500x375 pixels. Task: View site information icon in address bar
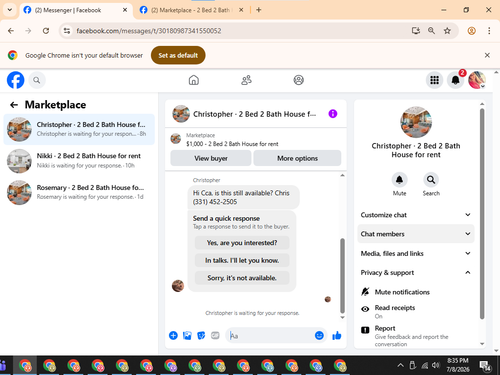(x=67, y=31)
